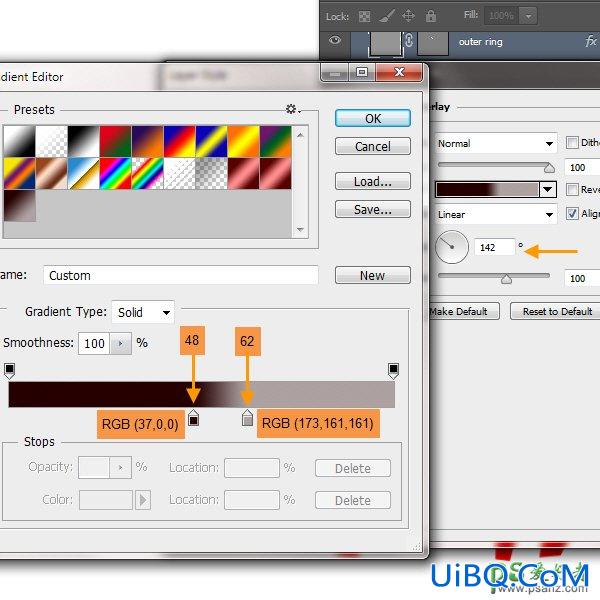Select the blue-yellow-blue gradient preset

click(x=212, y=141)
